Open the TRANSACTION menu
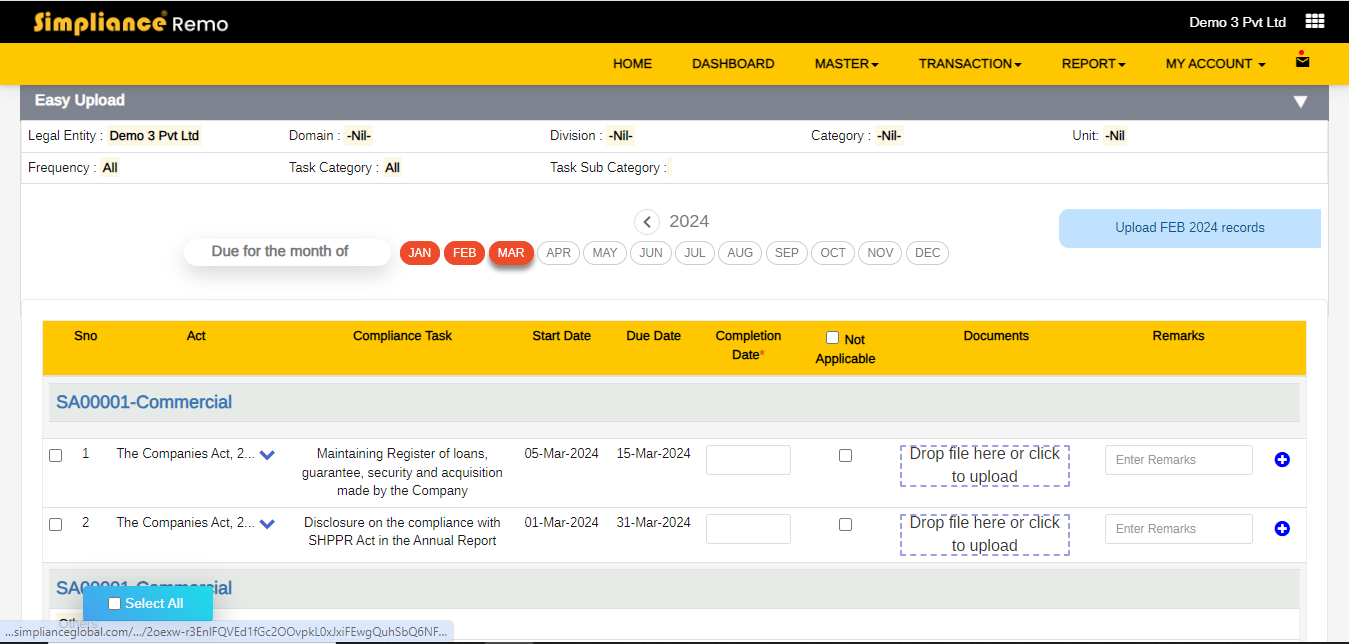 coord(968,63)
